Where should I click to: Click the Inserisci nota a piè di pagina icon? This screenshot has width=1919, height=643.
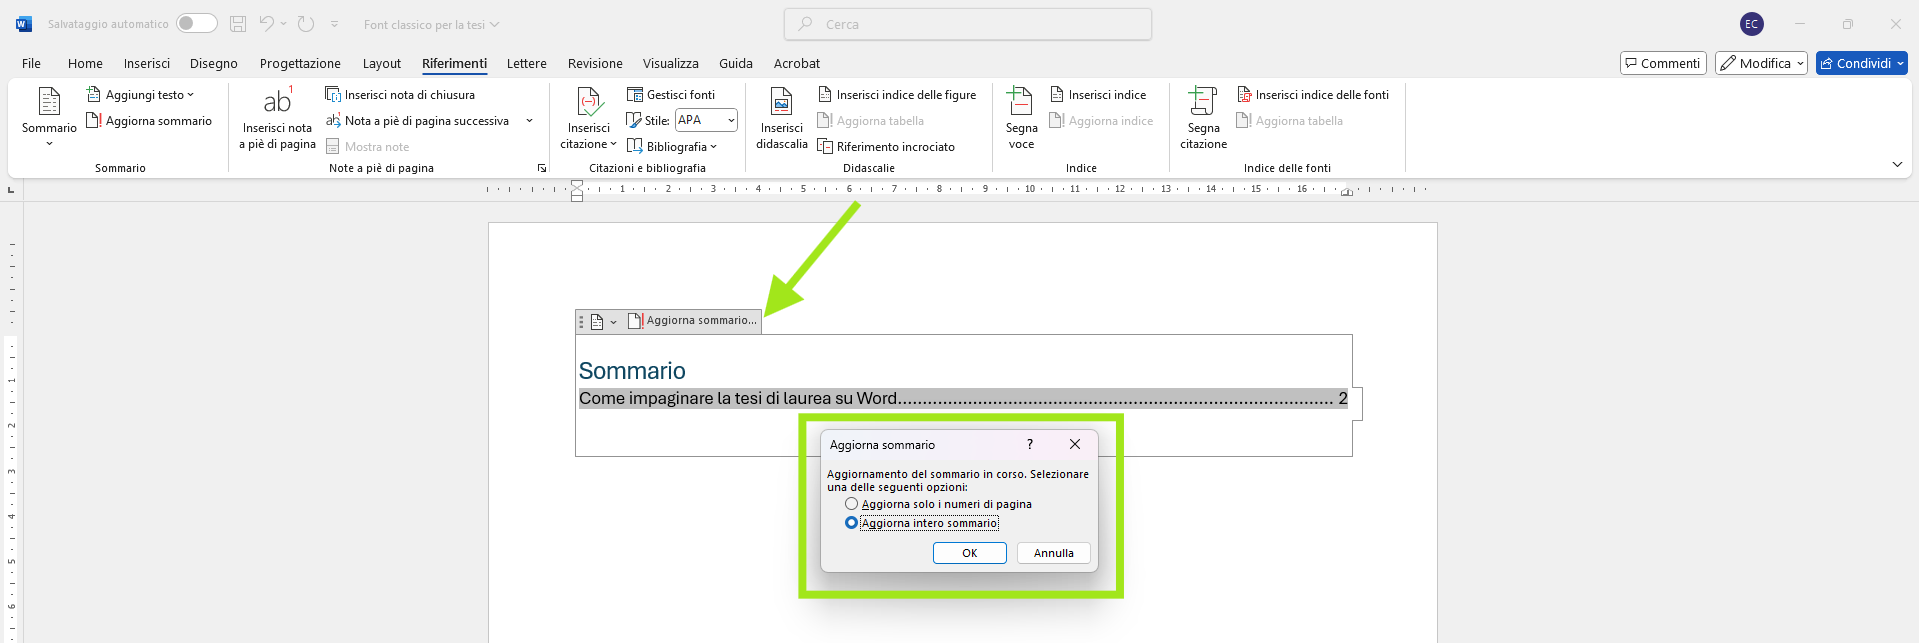click(x=277, y=102)
